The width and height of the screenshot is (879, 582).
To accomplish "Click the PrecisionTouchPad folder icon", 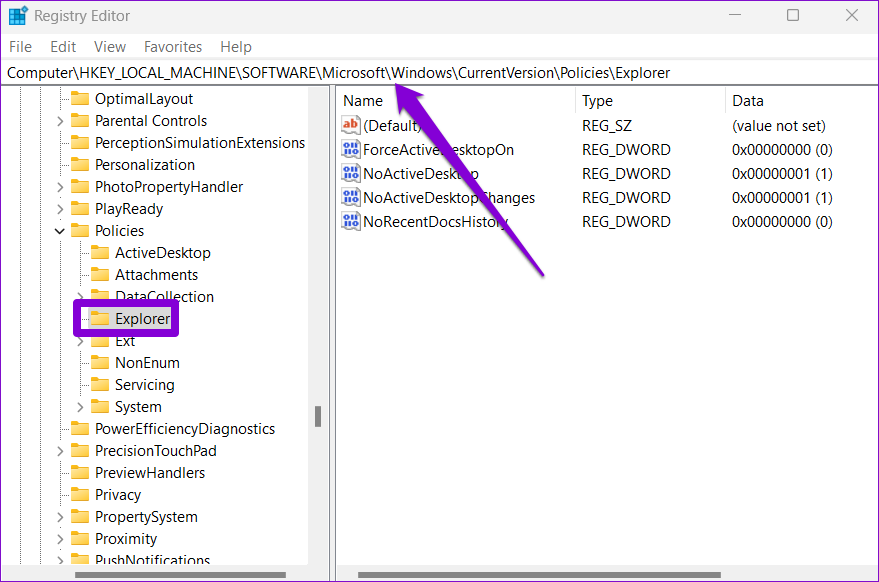I will click(80, 450).
